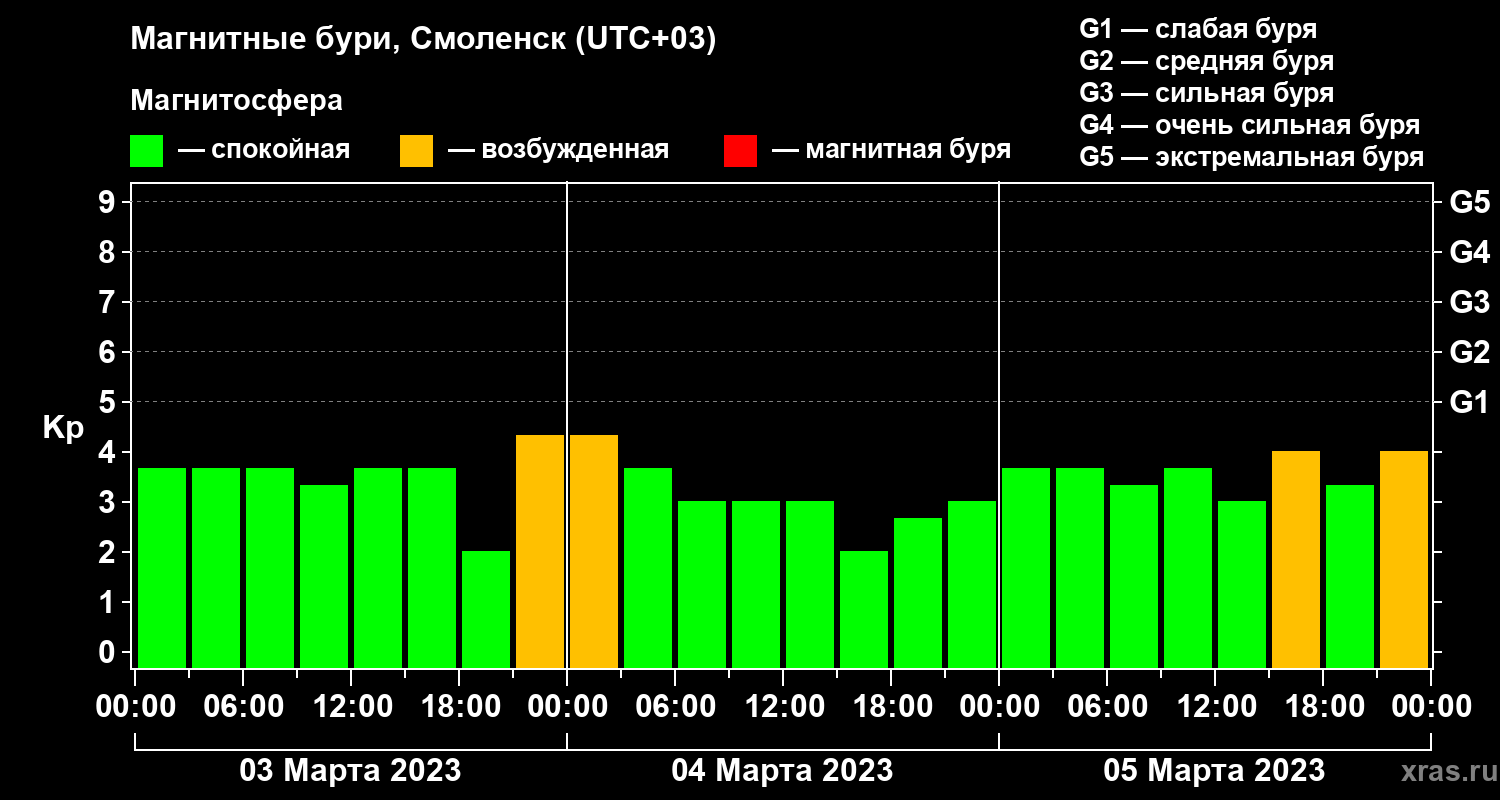
Task: Click the 'Kp' axis label
Action: click(63, 428)
